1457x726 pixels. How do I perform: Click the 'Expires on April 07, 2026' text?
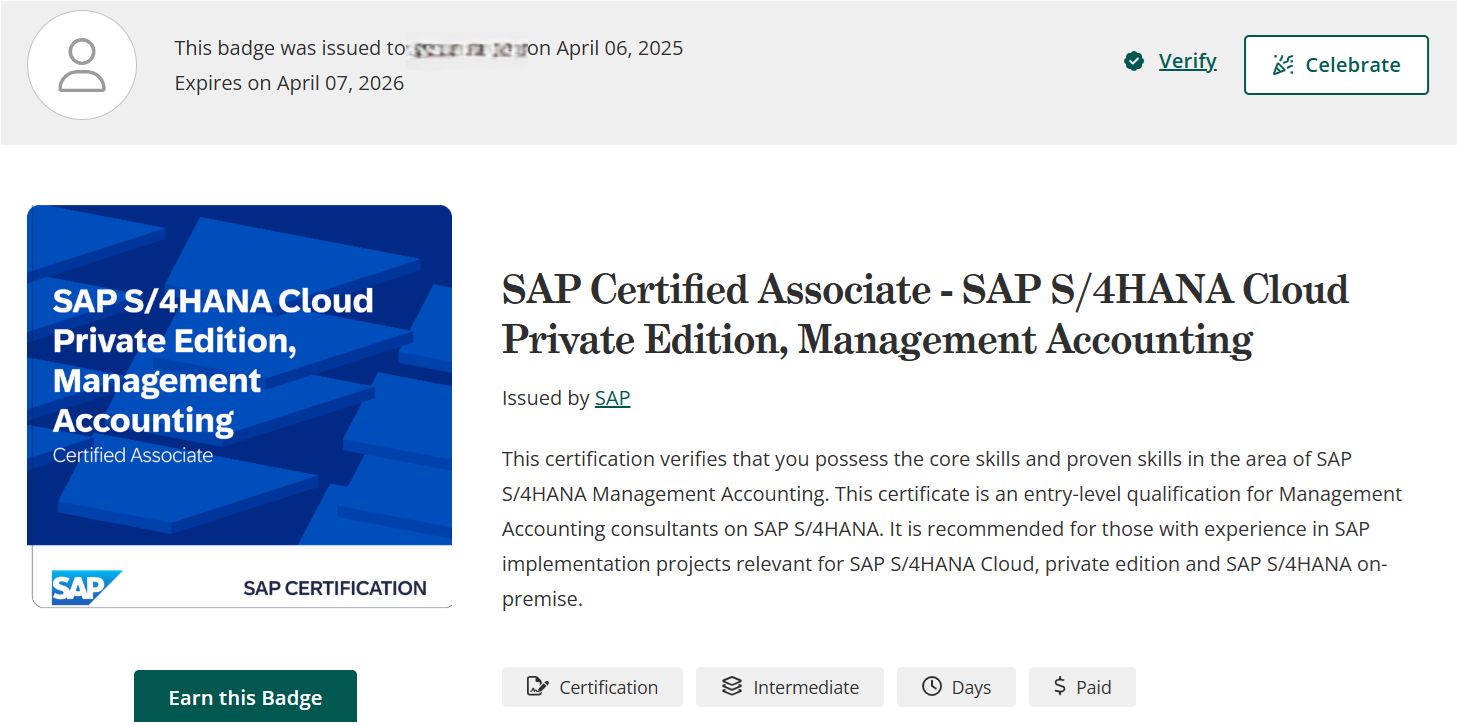pyautogui.click(x=289, y=83)
